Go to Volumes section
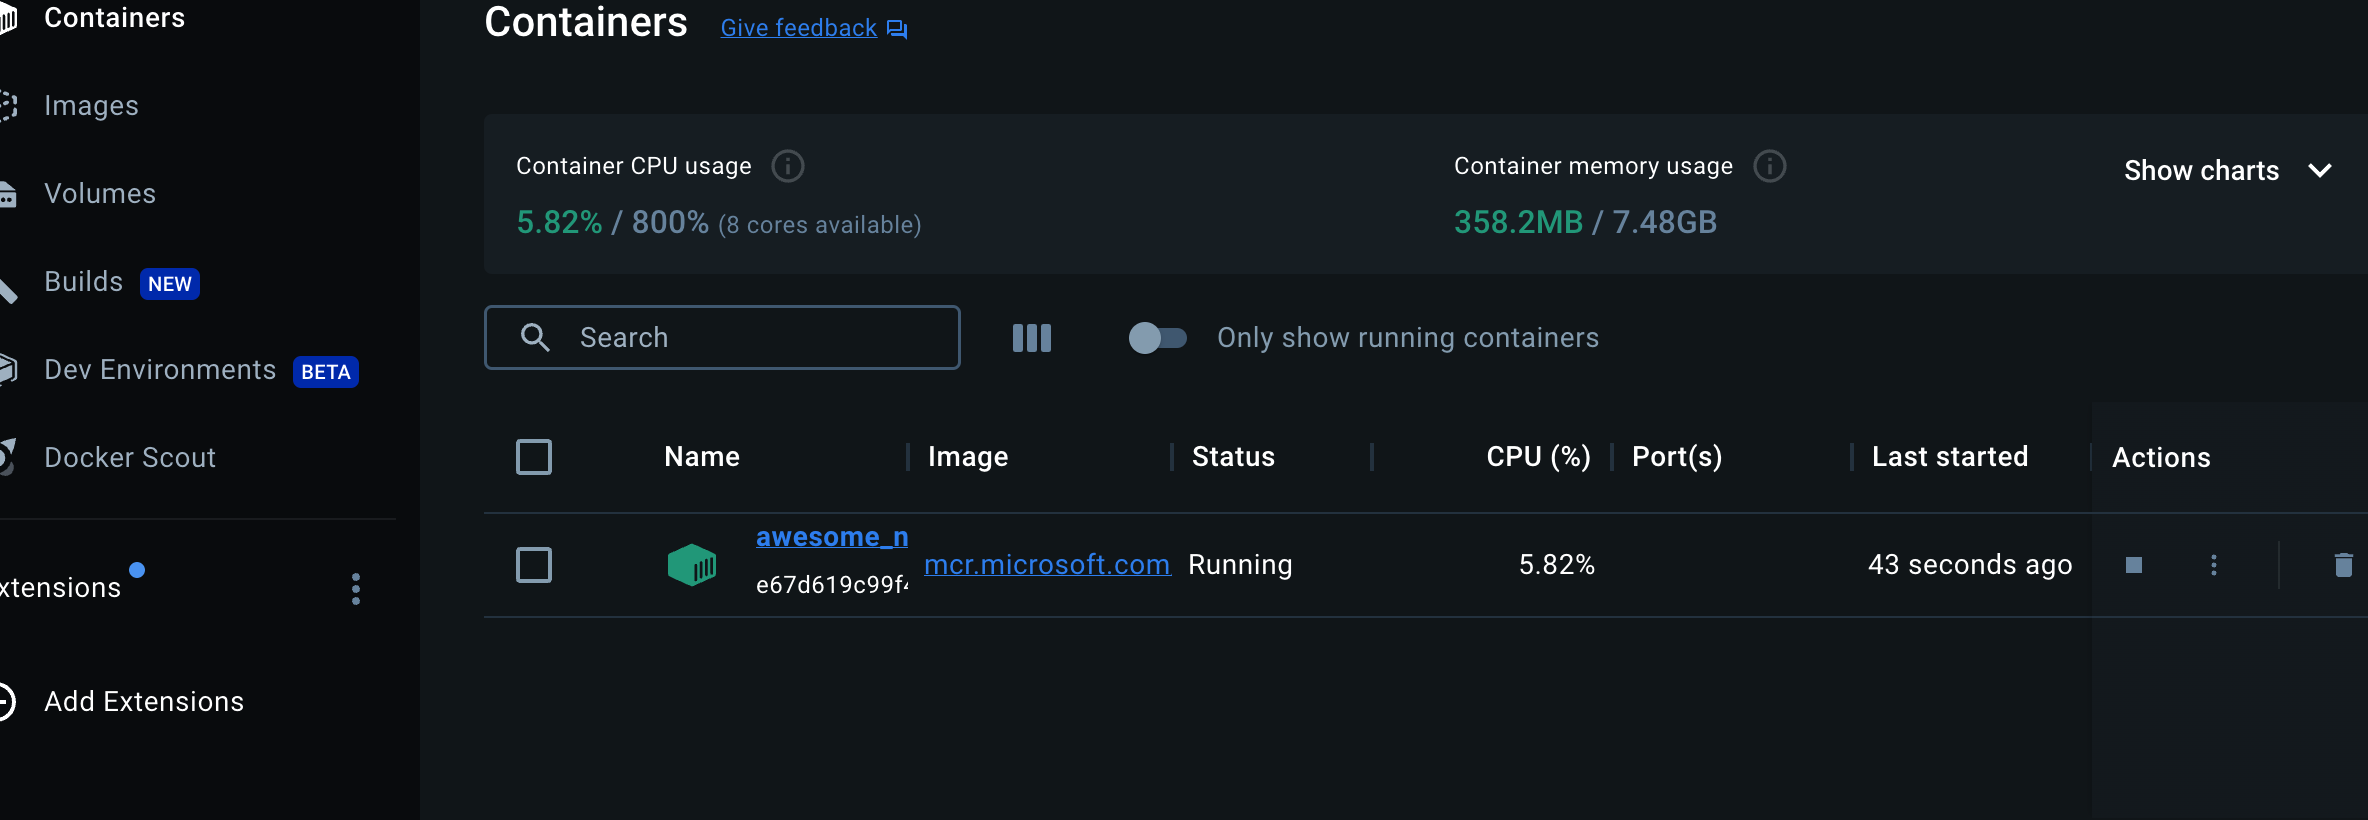The width and height of the screenshot is (2368, 820). (100, 194)
